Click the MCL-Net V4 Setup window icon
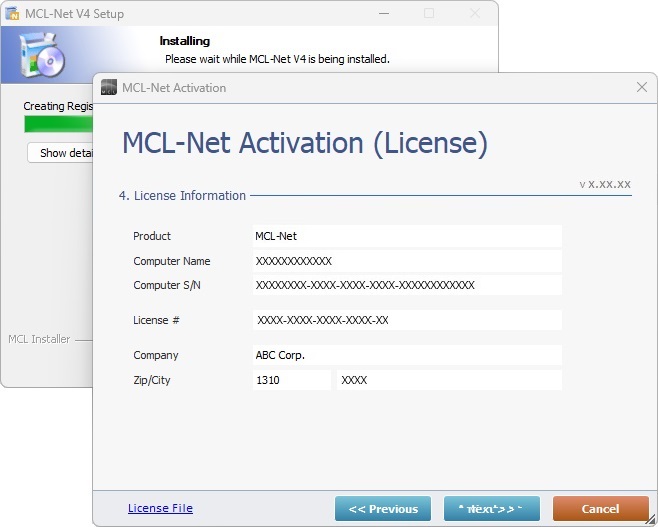Viewport: 658px width, 527px height. click(13, 13)
